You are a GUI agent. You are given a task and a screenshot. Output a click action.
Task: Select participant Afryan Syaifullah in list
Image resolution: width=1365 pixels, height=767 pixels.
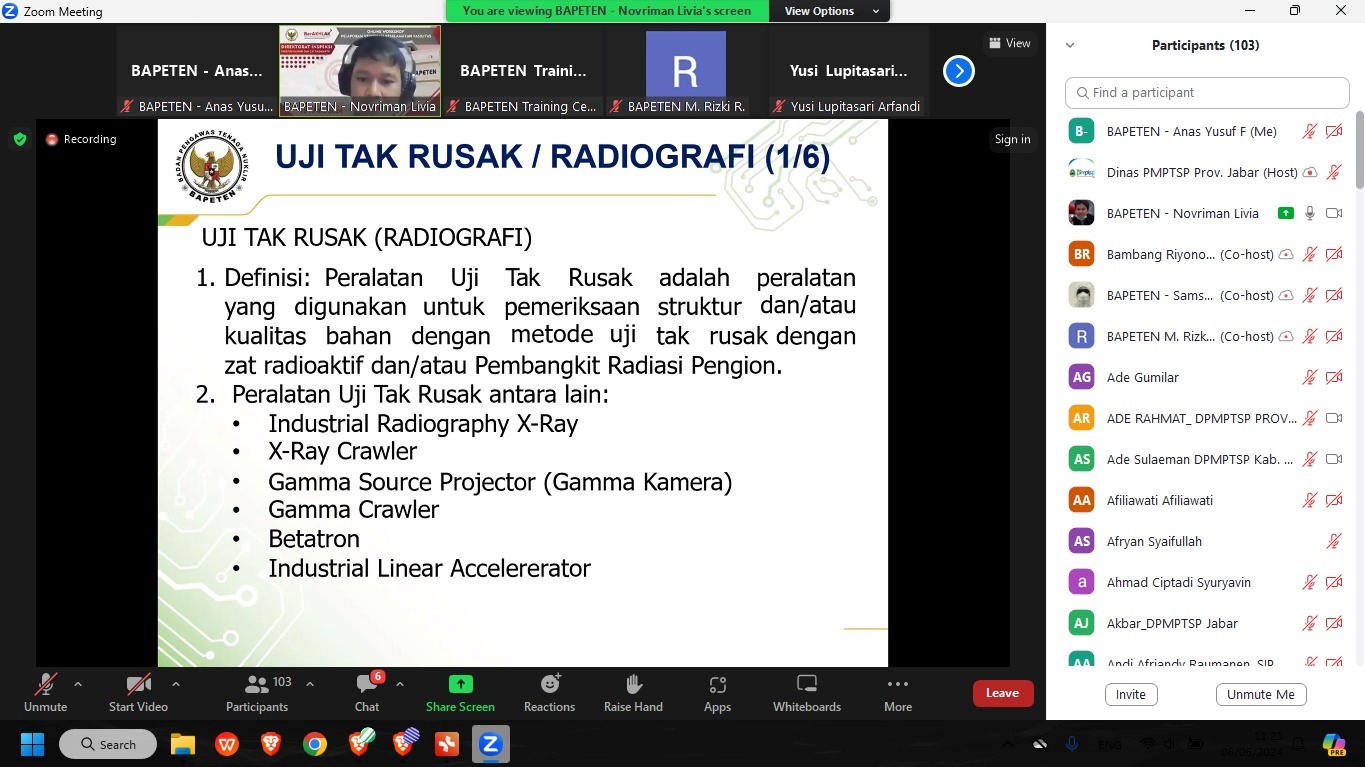coord(1205,541)
